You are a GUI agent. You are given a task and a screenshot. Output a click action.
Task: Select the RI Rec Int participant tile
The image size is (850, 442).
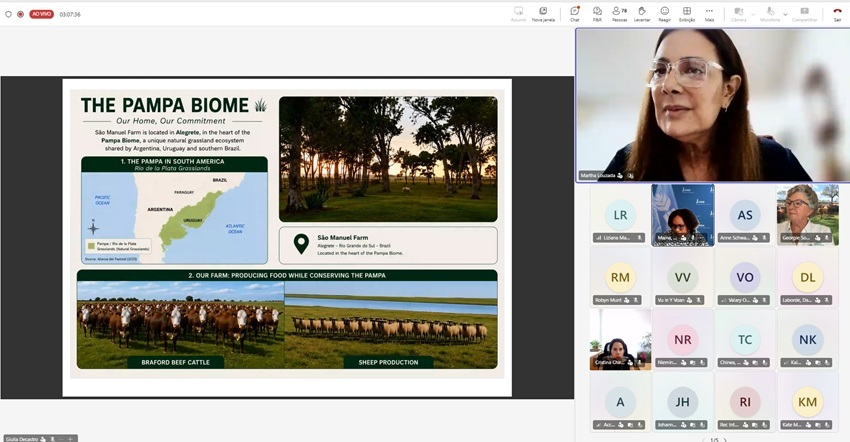pyautogui.click(x=745, y=402)
